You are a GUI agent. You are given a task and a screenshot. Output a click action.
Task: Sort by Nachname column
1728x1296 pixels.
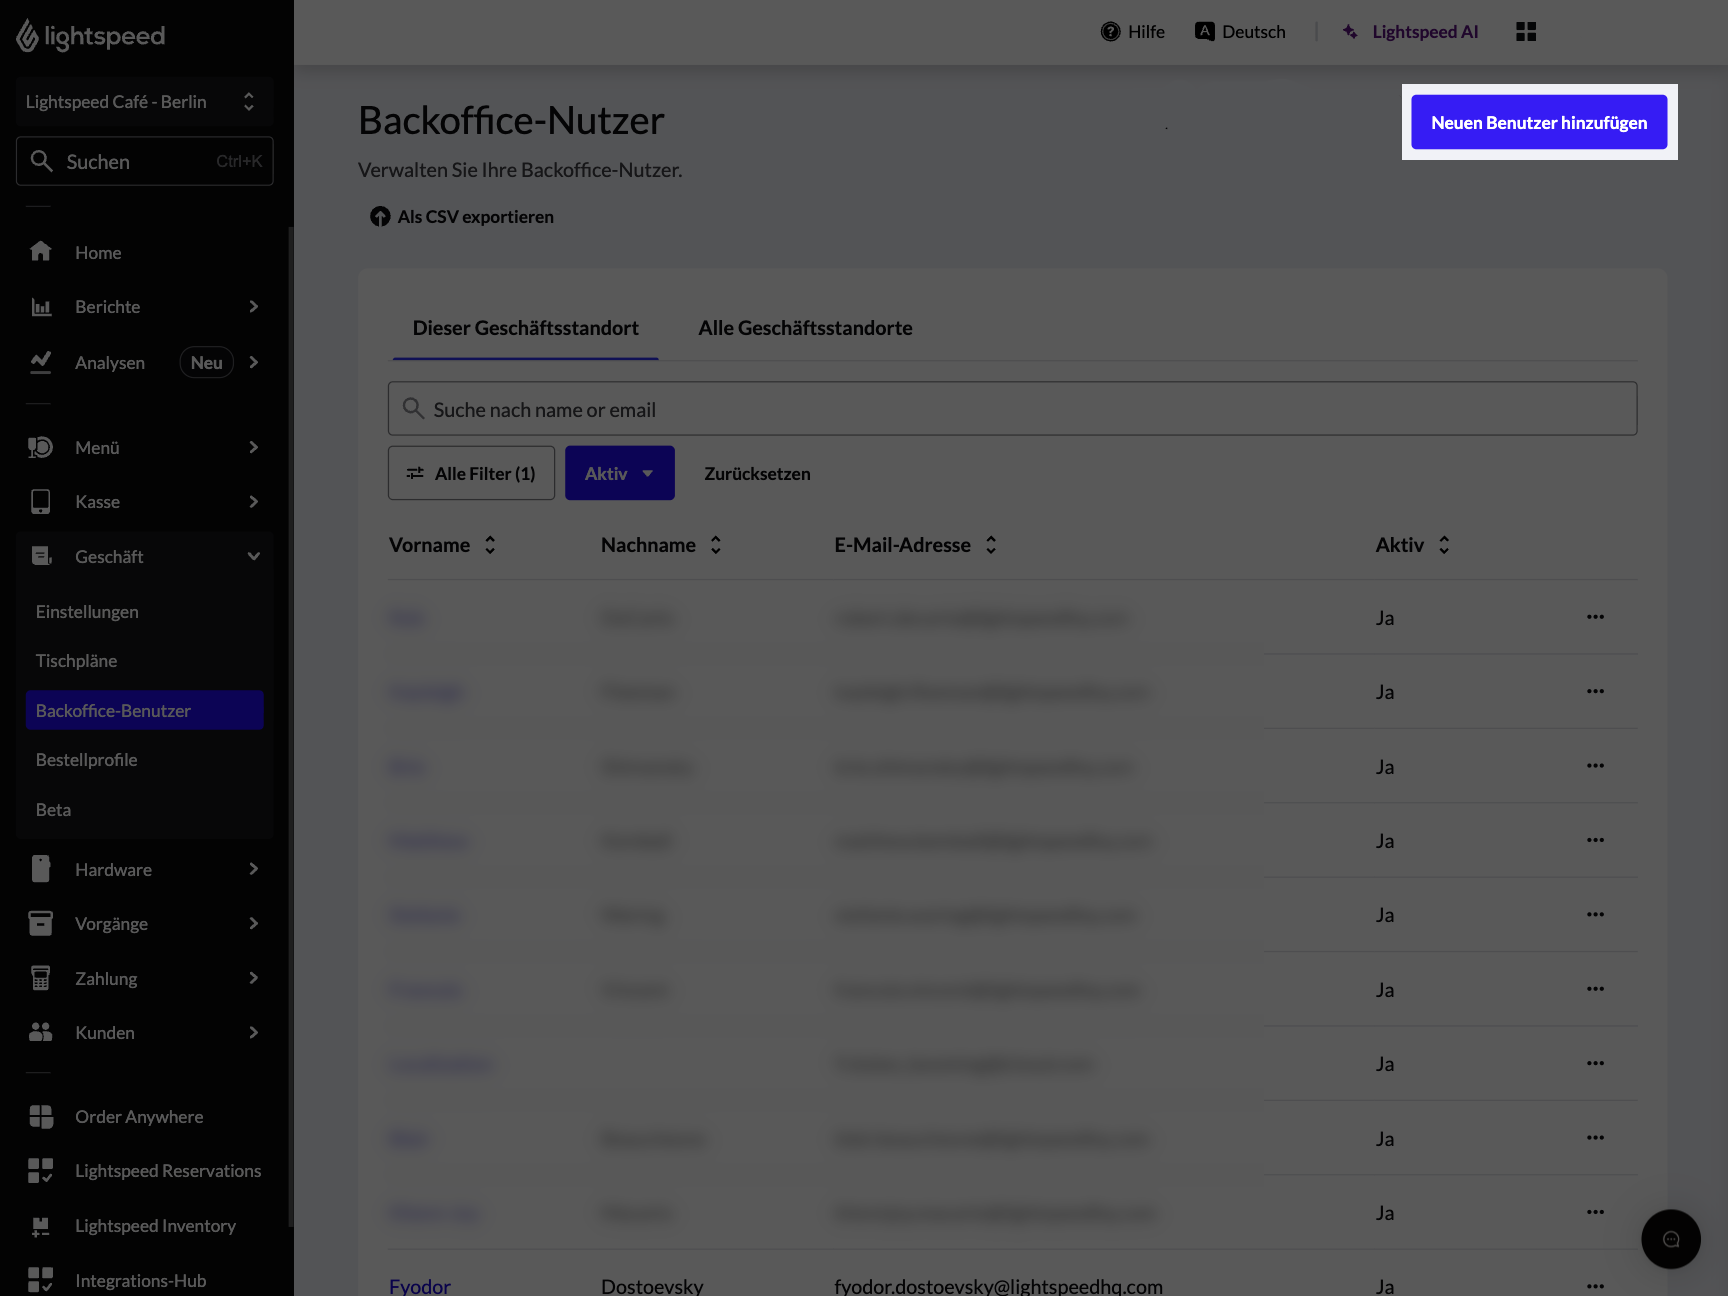click(716, 545)
